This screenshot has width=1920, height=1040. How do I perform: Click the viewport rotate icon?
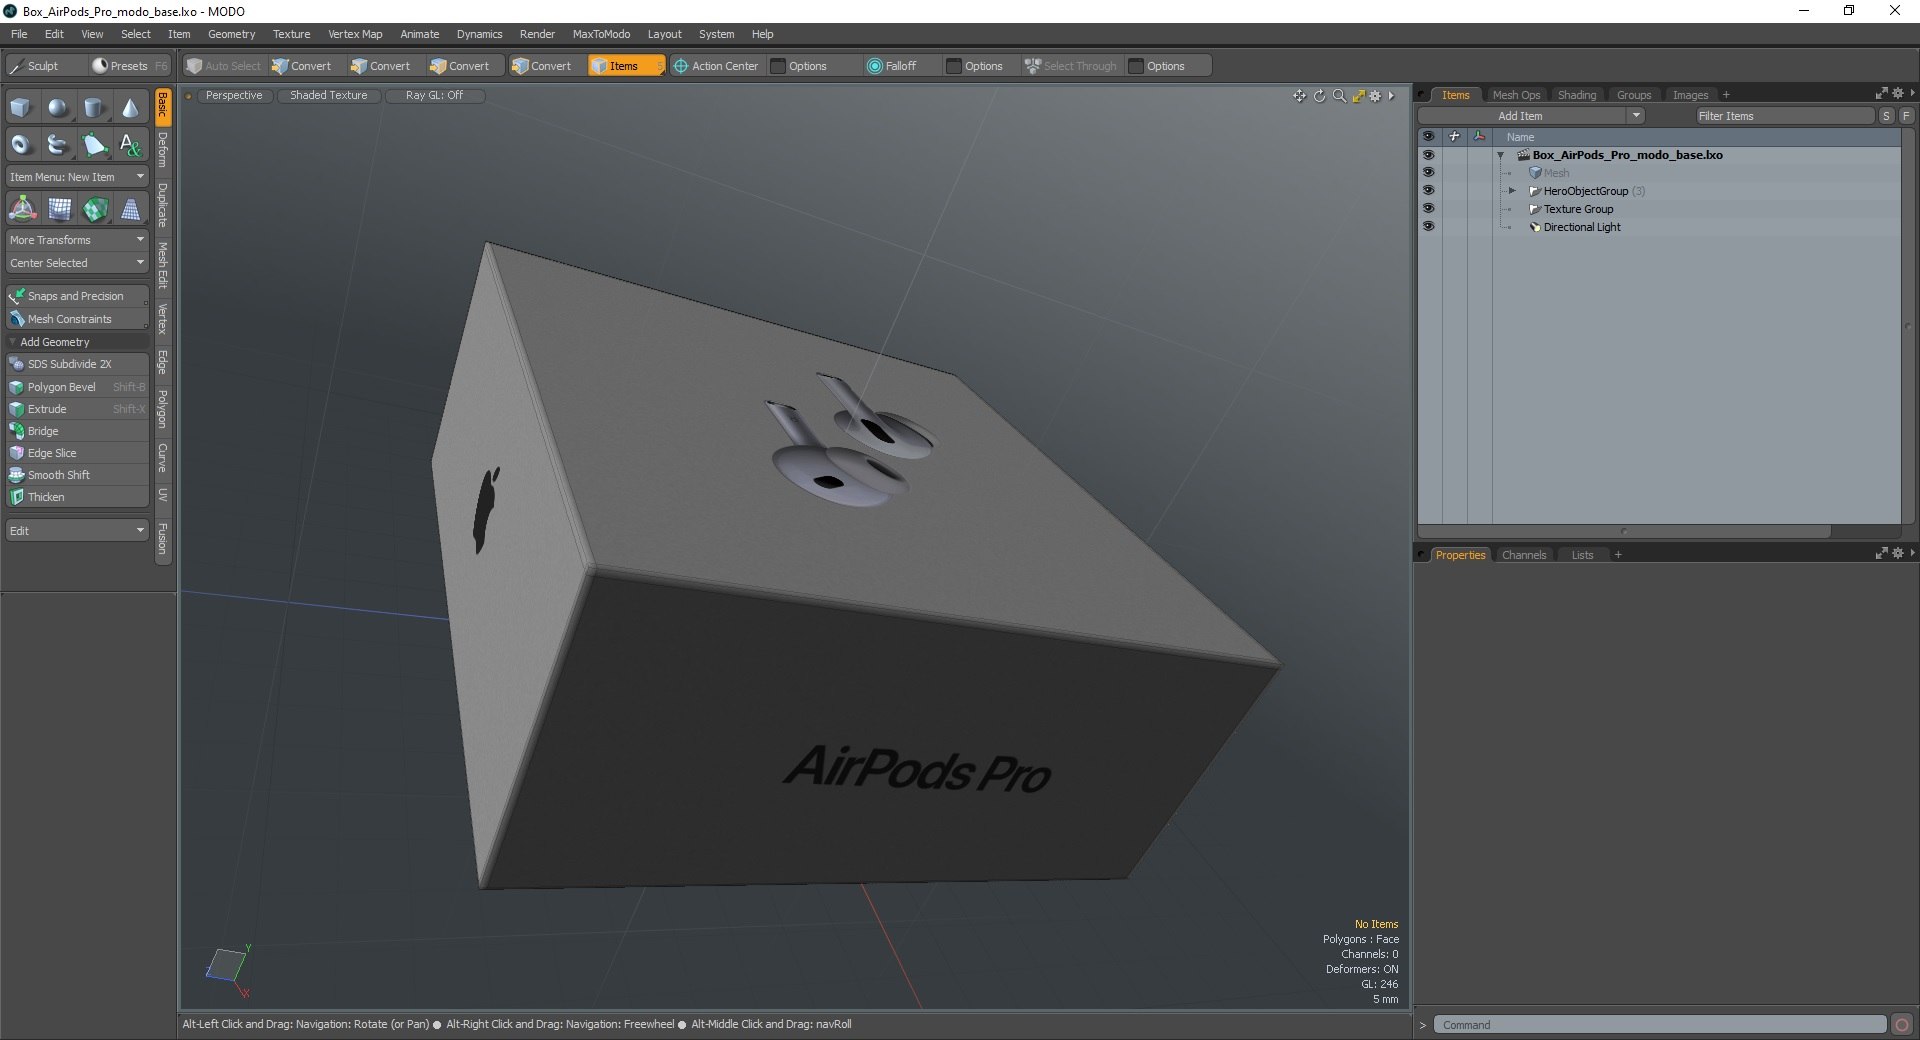pyautogui.click(x=1319, y=96)
